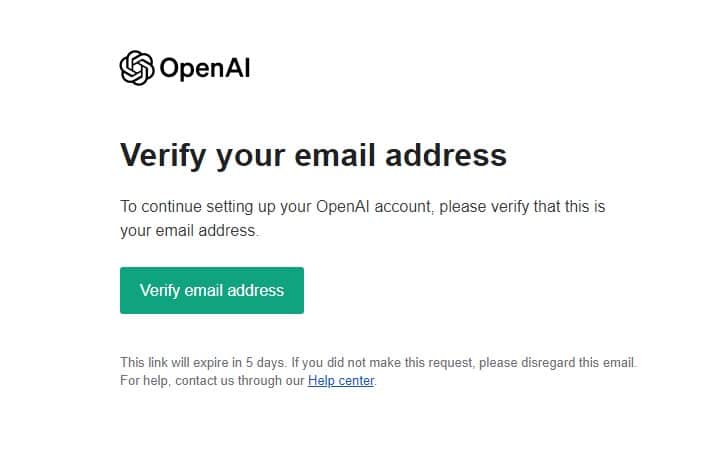Select the word "address" in the large heading
Image resolution: width=717 pixels, height=458 pixels.
(x=446, y=155)
